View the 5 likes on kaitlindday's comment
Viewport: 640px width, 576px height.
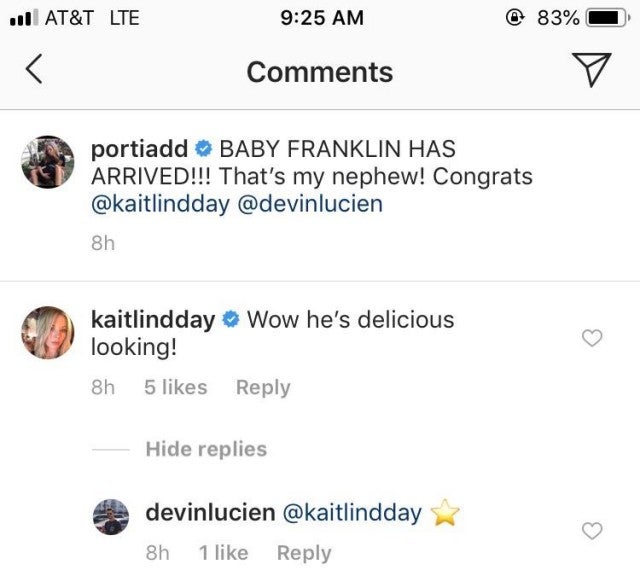tap(175, 387)
